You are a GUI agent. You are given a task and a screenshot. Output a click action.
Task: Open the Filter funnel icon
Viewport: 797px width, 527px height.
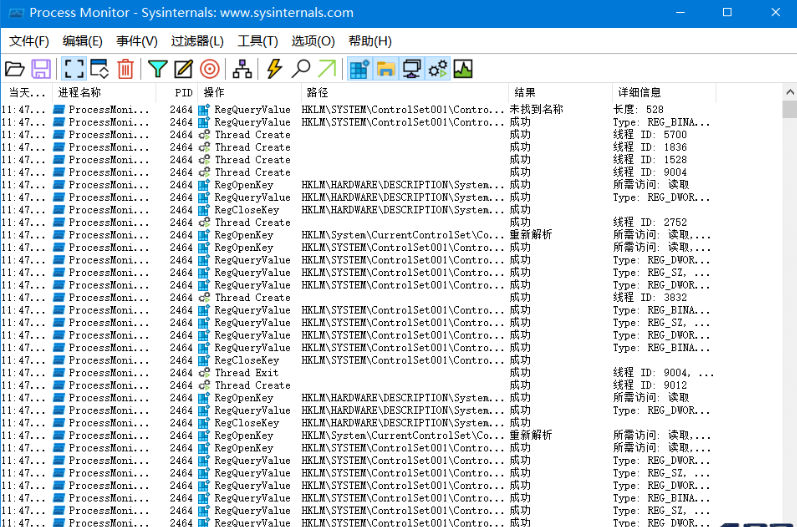point(157,69)
